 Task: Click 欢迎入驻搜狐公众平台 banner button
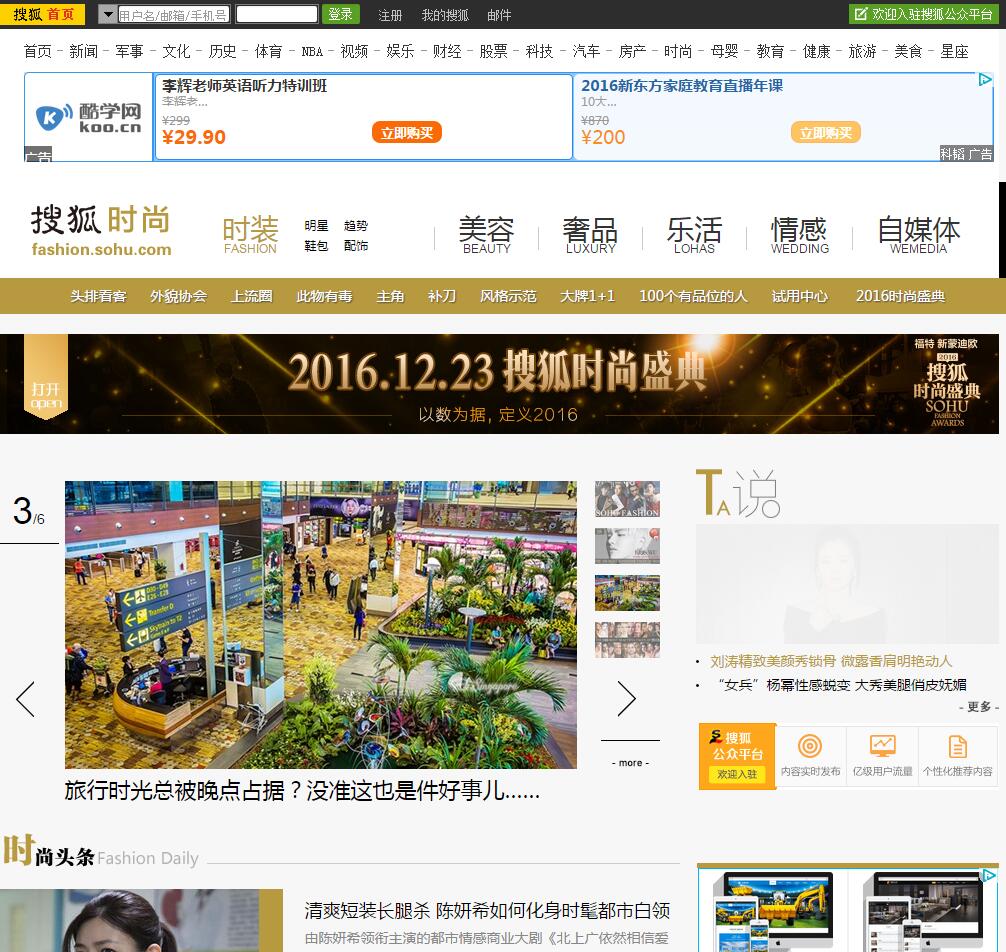[x=923, y=14]
